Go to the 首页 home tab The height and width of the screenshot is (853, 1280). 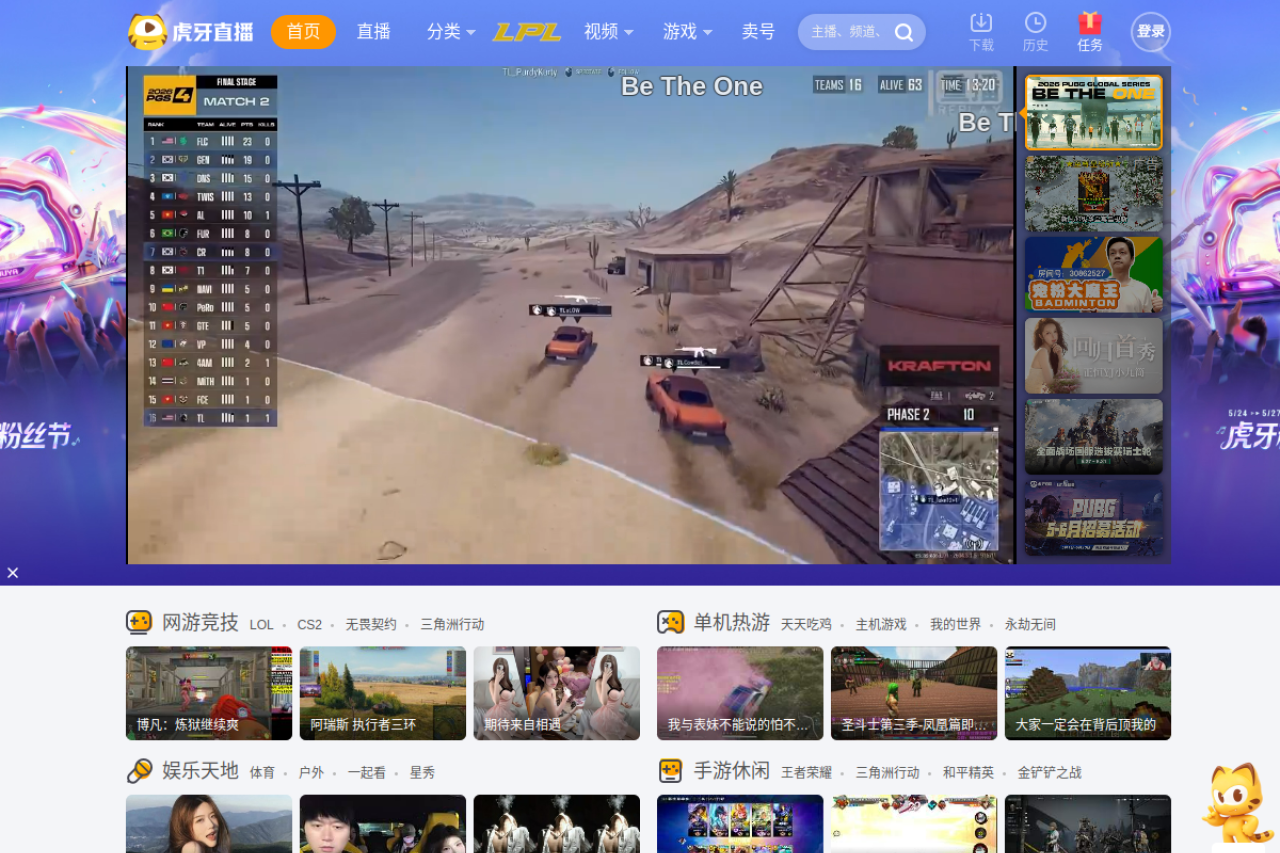pyautogui.click(x=303, y=32)
